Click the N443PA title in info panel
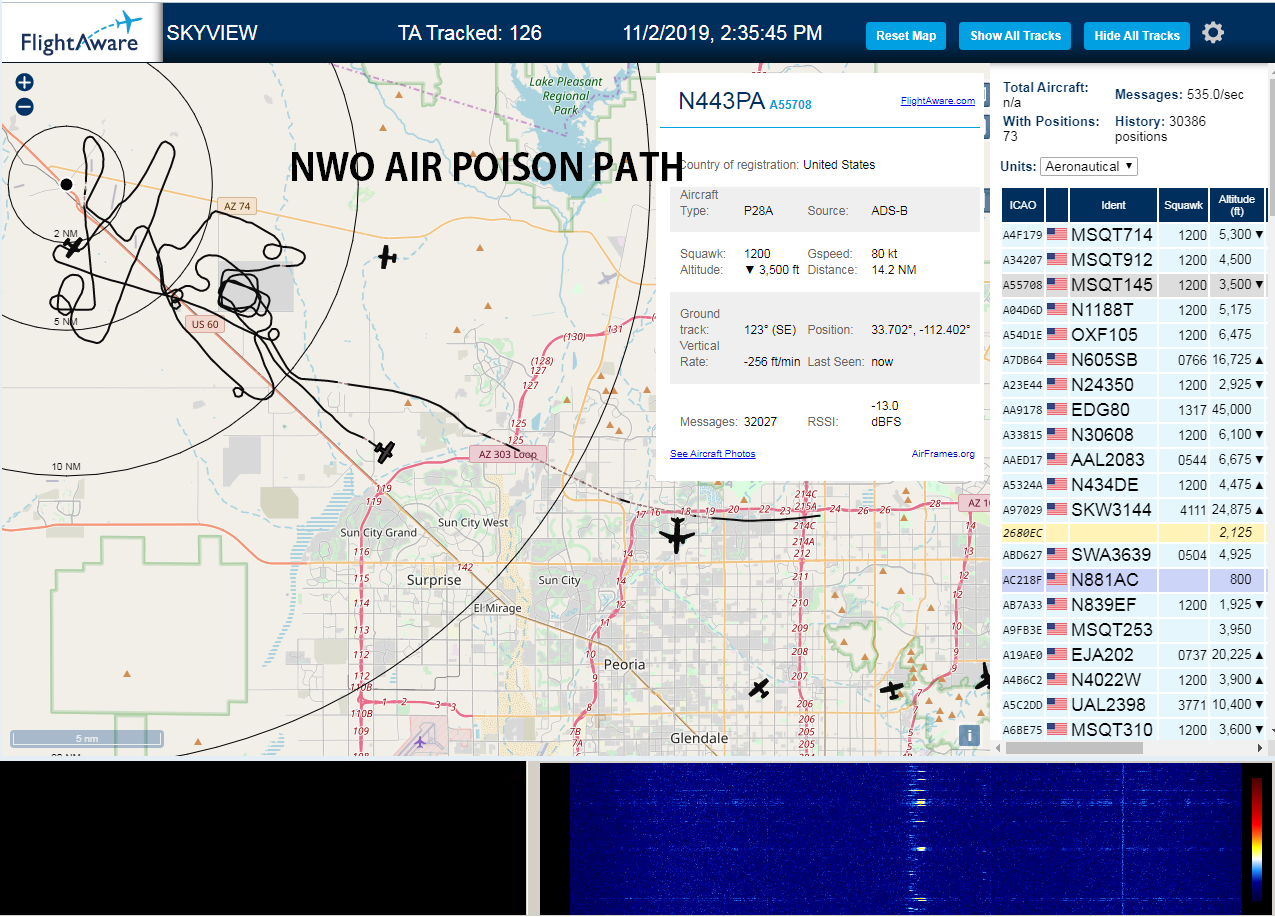 721,101
